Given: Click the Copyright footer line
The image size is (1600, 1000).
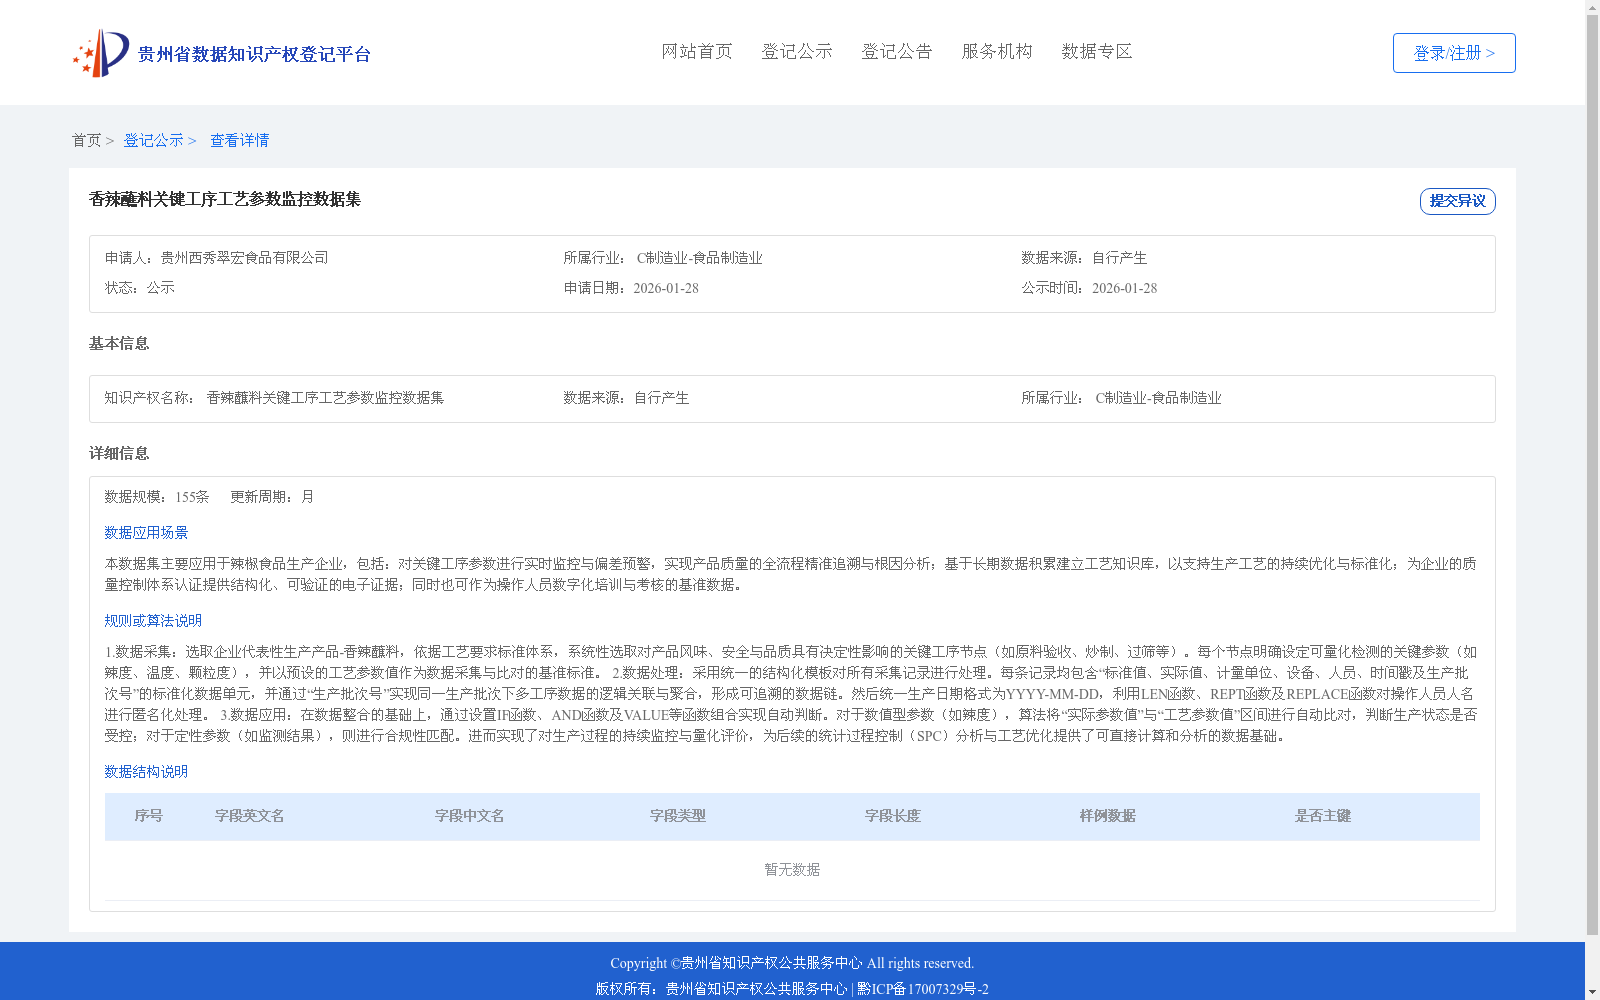Looking at the screenshot, I should 792,963.
